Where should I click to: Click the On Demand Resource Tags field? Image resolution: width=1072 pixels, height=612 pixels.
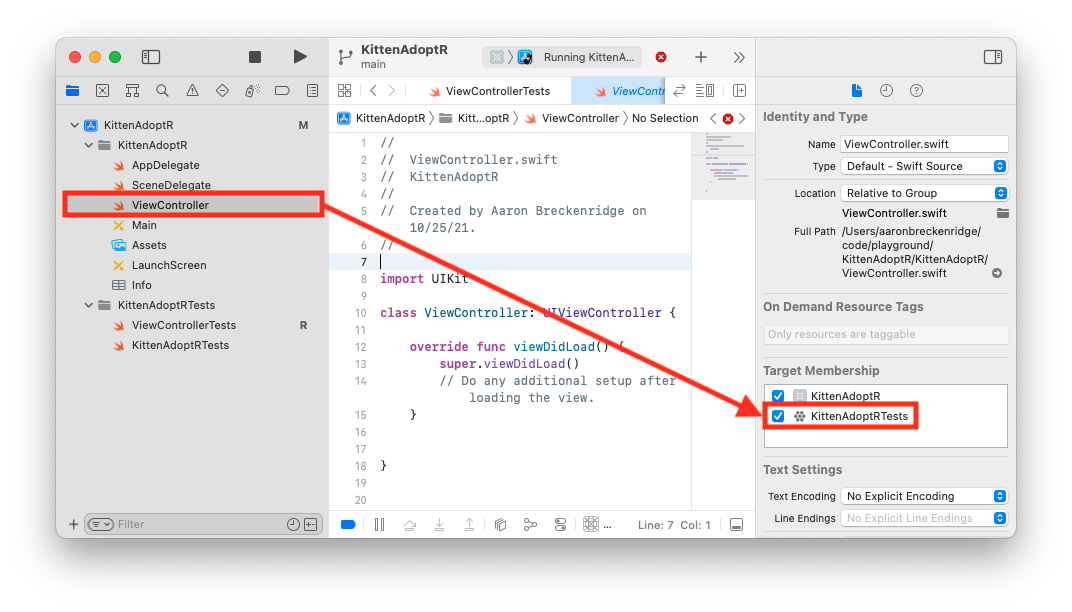point(886,334)
